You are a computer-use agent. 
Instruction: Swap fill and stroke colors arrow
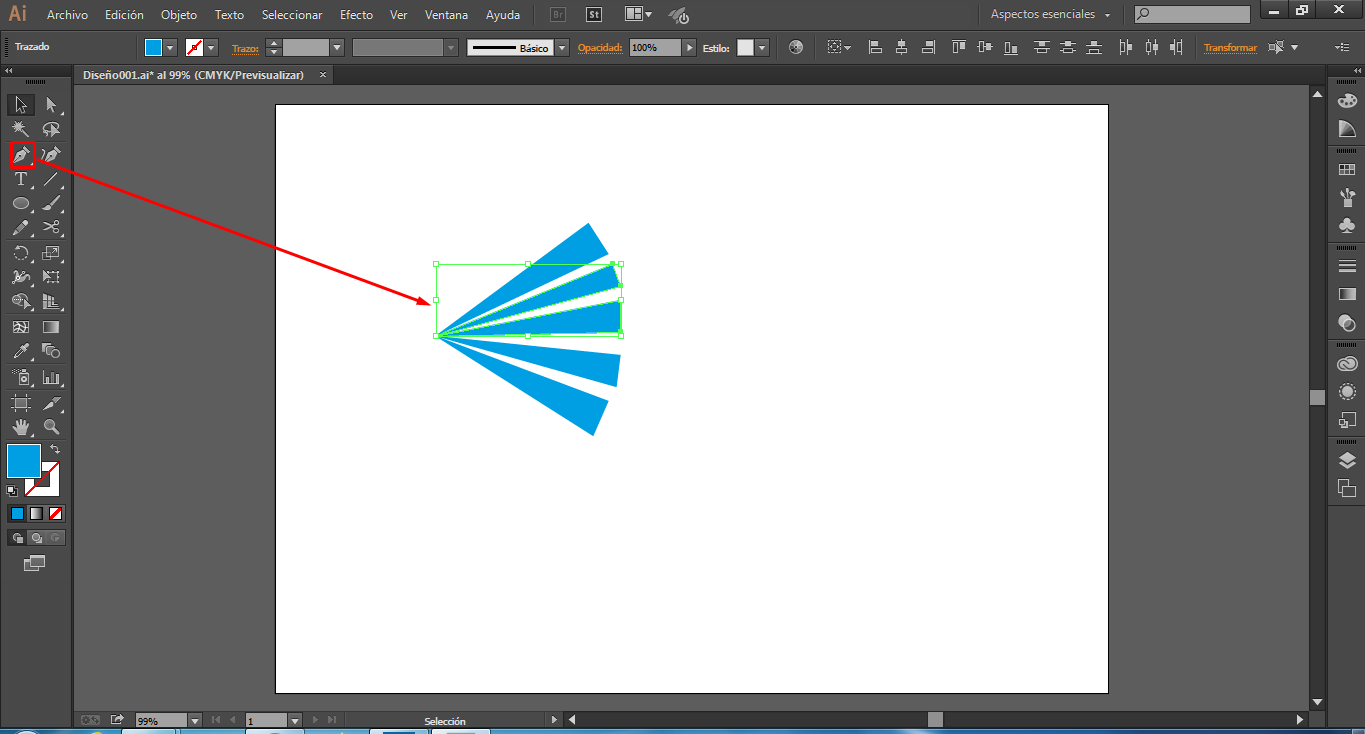coord(55,450)
